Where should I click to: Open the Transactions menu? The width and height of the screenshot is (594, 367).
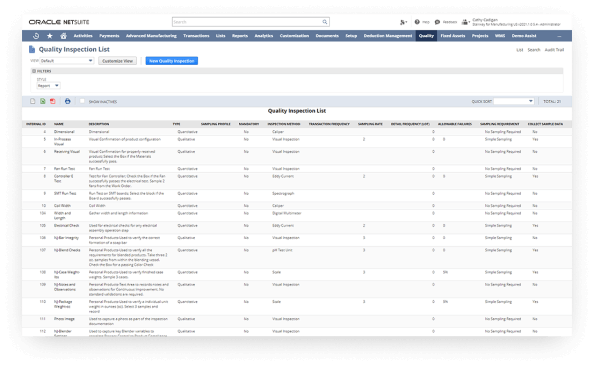coord(196,36)
